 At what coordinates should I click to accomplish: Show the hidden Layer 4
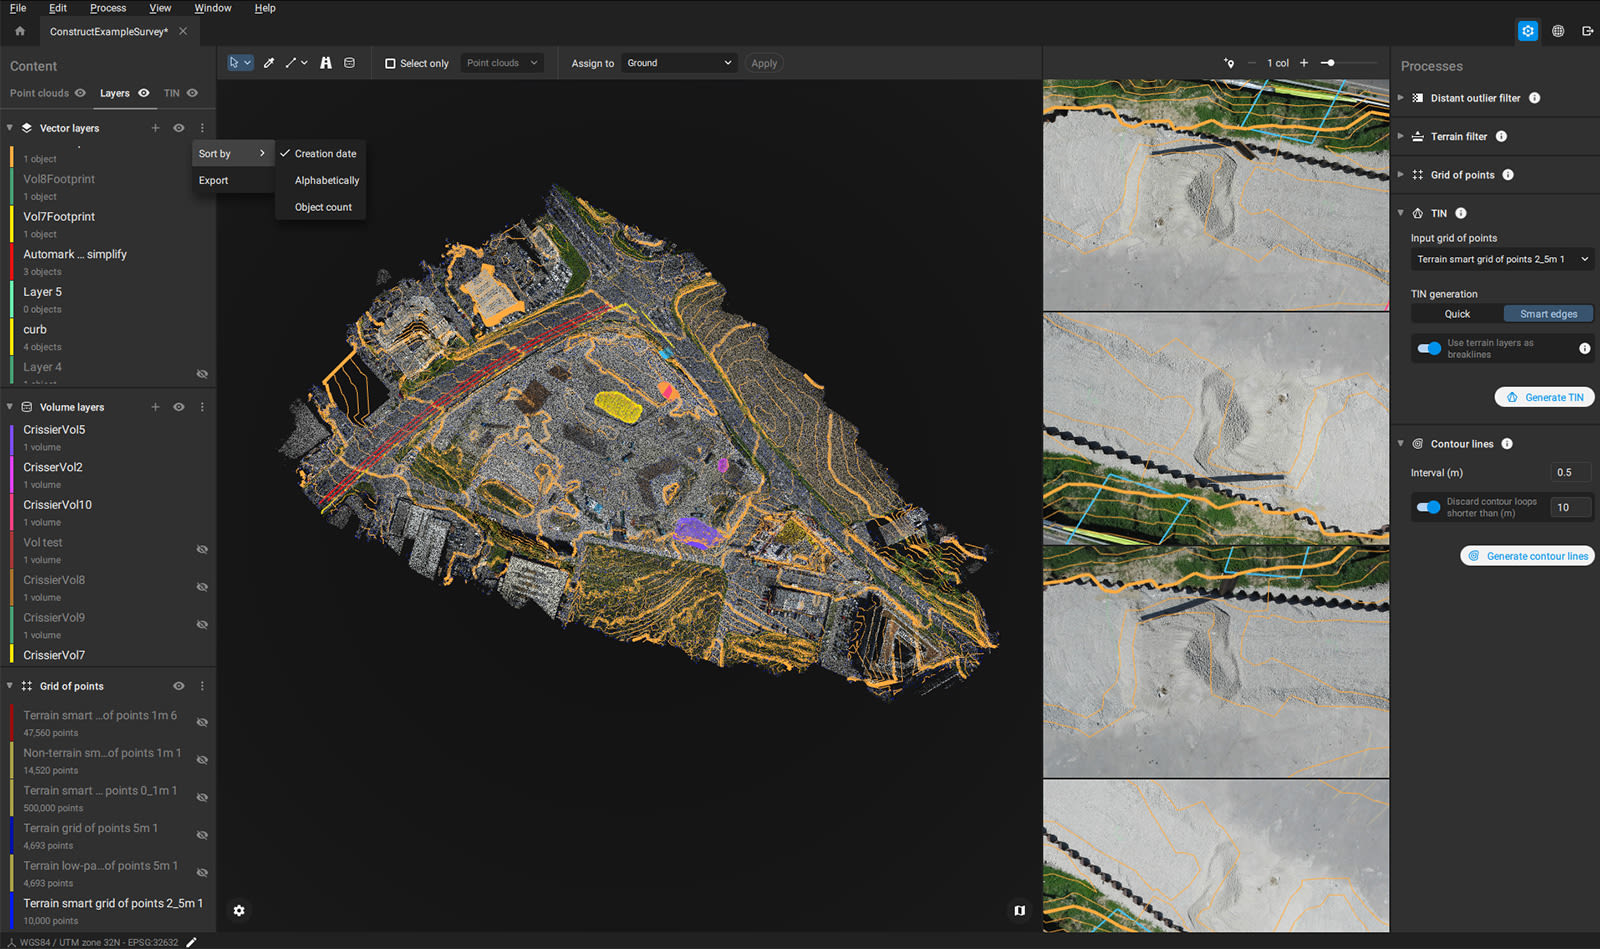pos(202,373)
